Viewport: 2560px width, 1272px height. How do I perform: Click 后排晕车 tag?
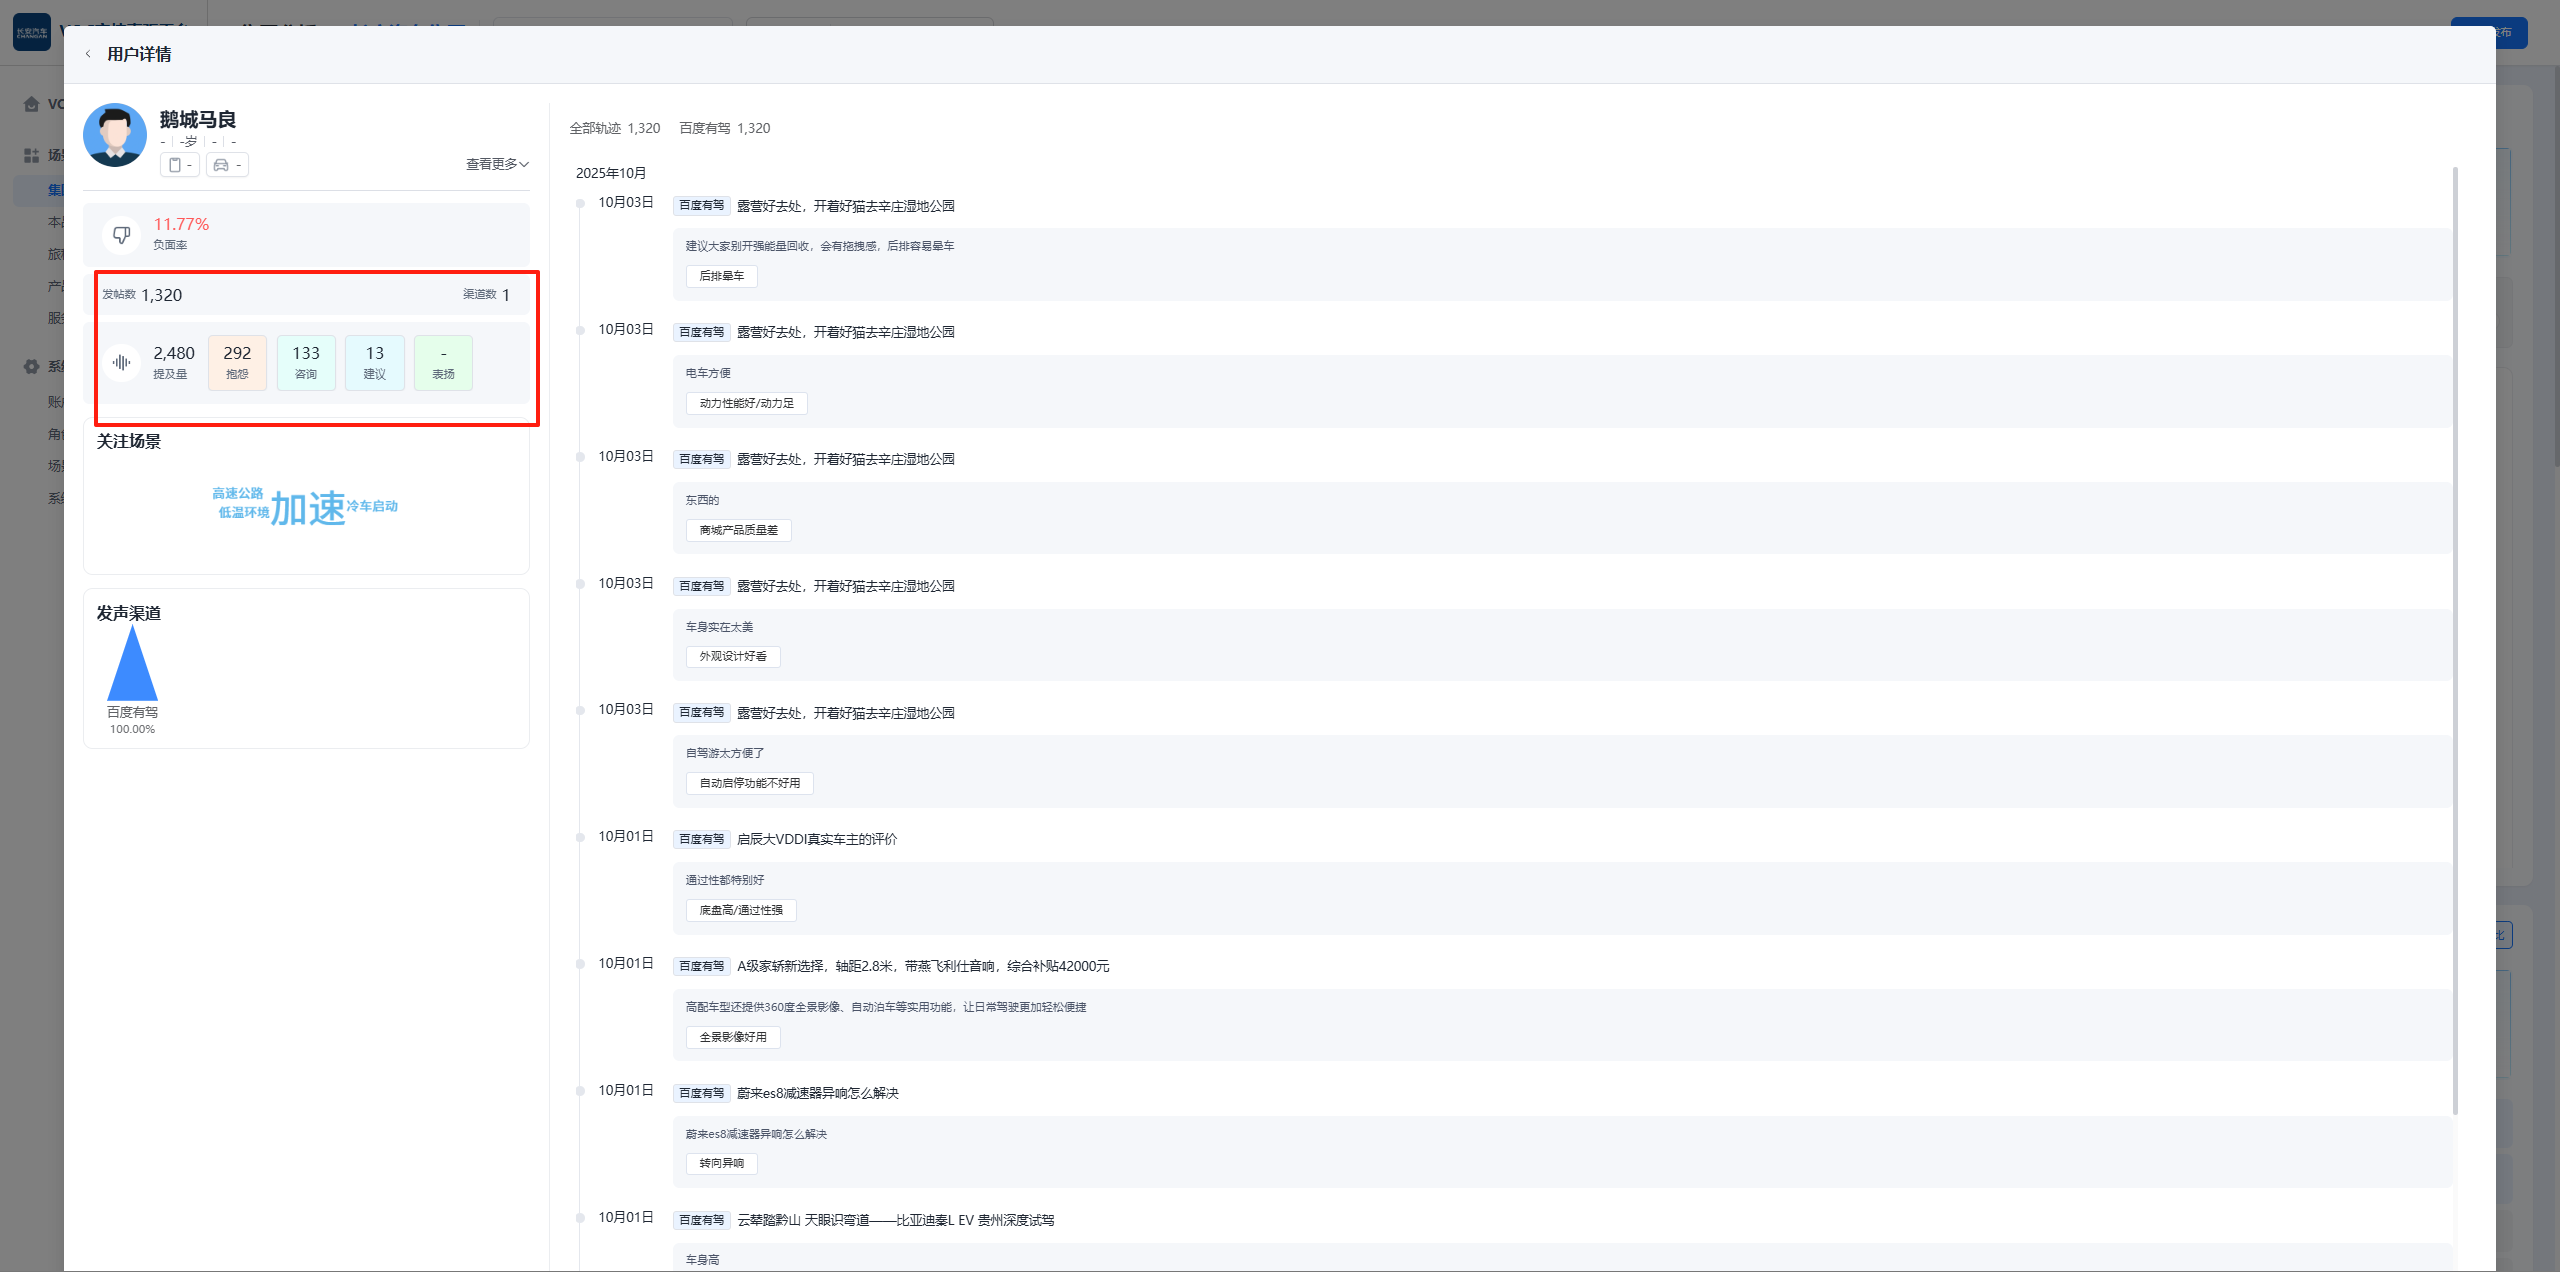pyautogui.click(x=721, y=276)
